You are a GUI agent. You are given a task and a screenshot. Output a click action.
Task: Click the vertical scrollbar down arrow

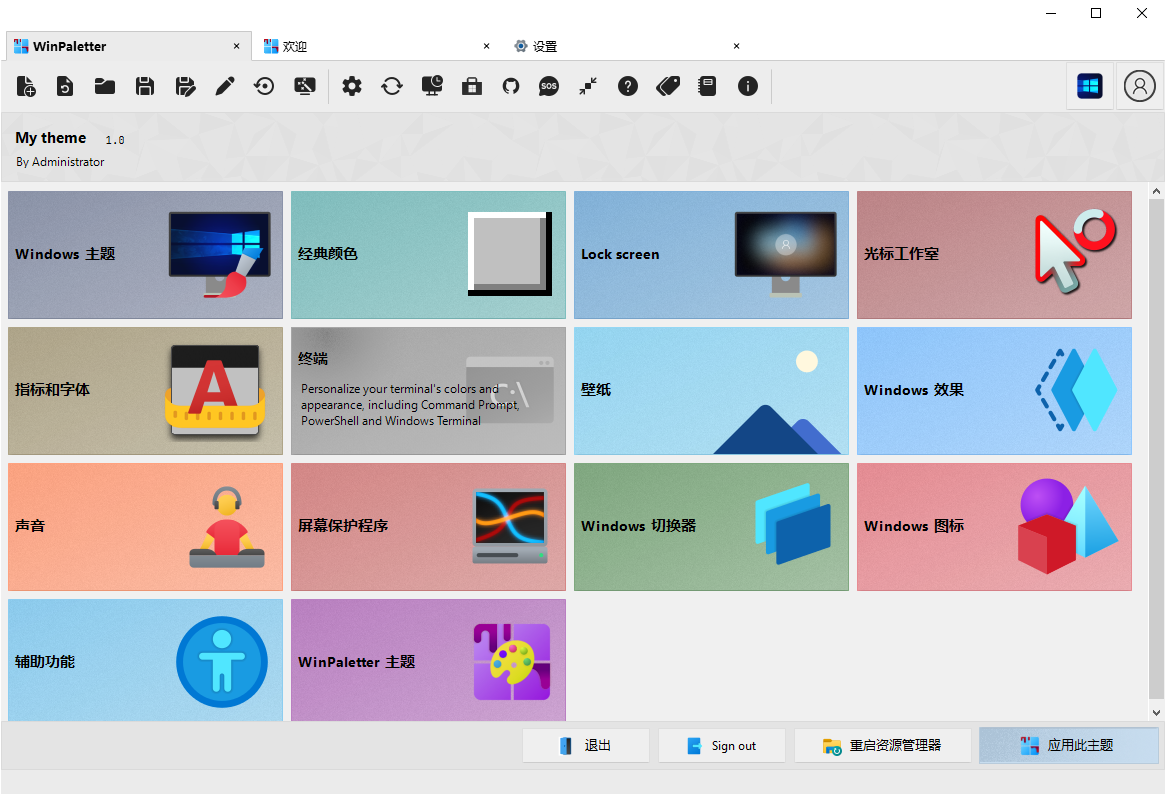[1156, 712]
